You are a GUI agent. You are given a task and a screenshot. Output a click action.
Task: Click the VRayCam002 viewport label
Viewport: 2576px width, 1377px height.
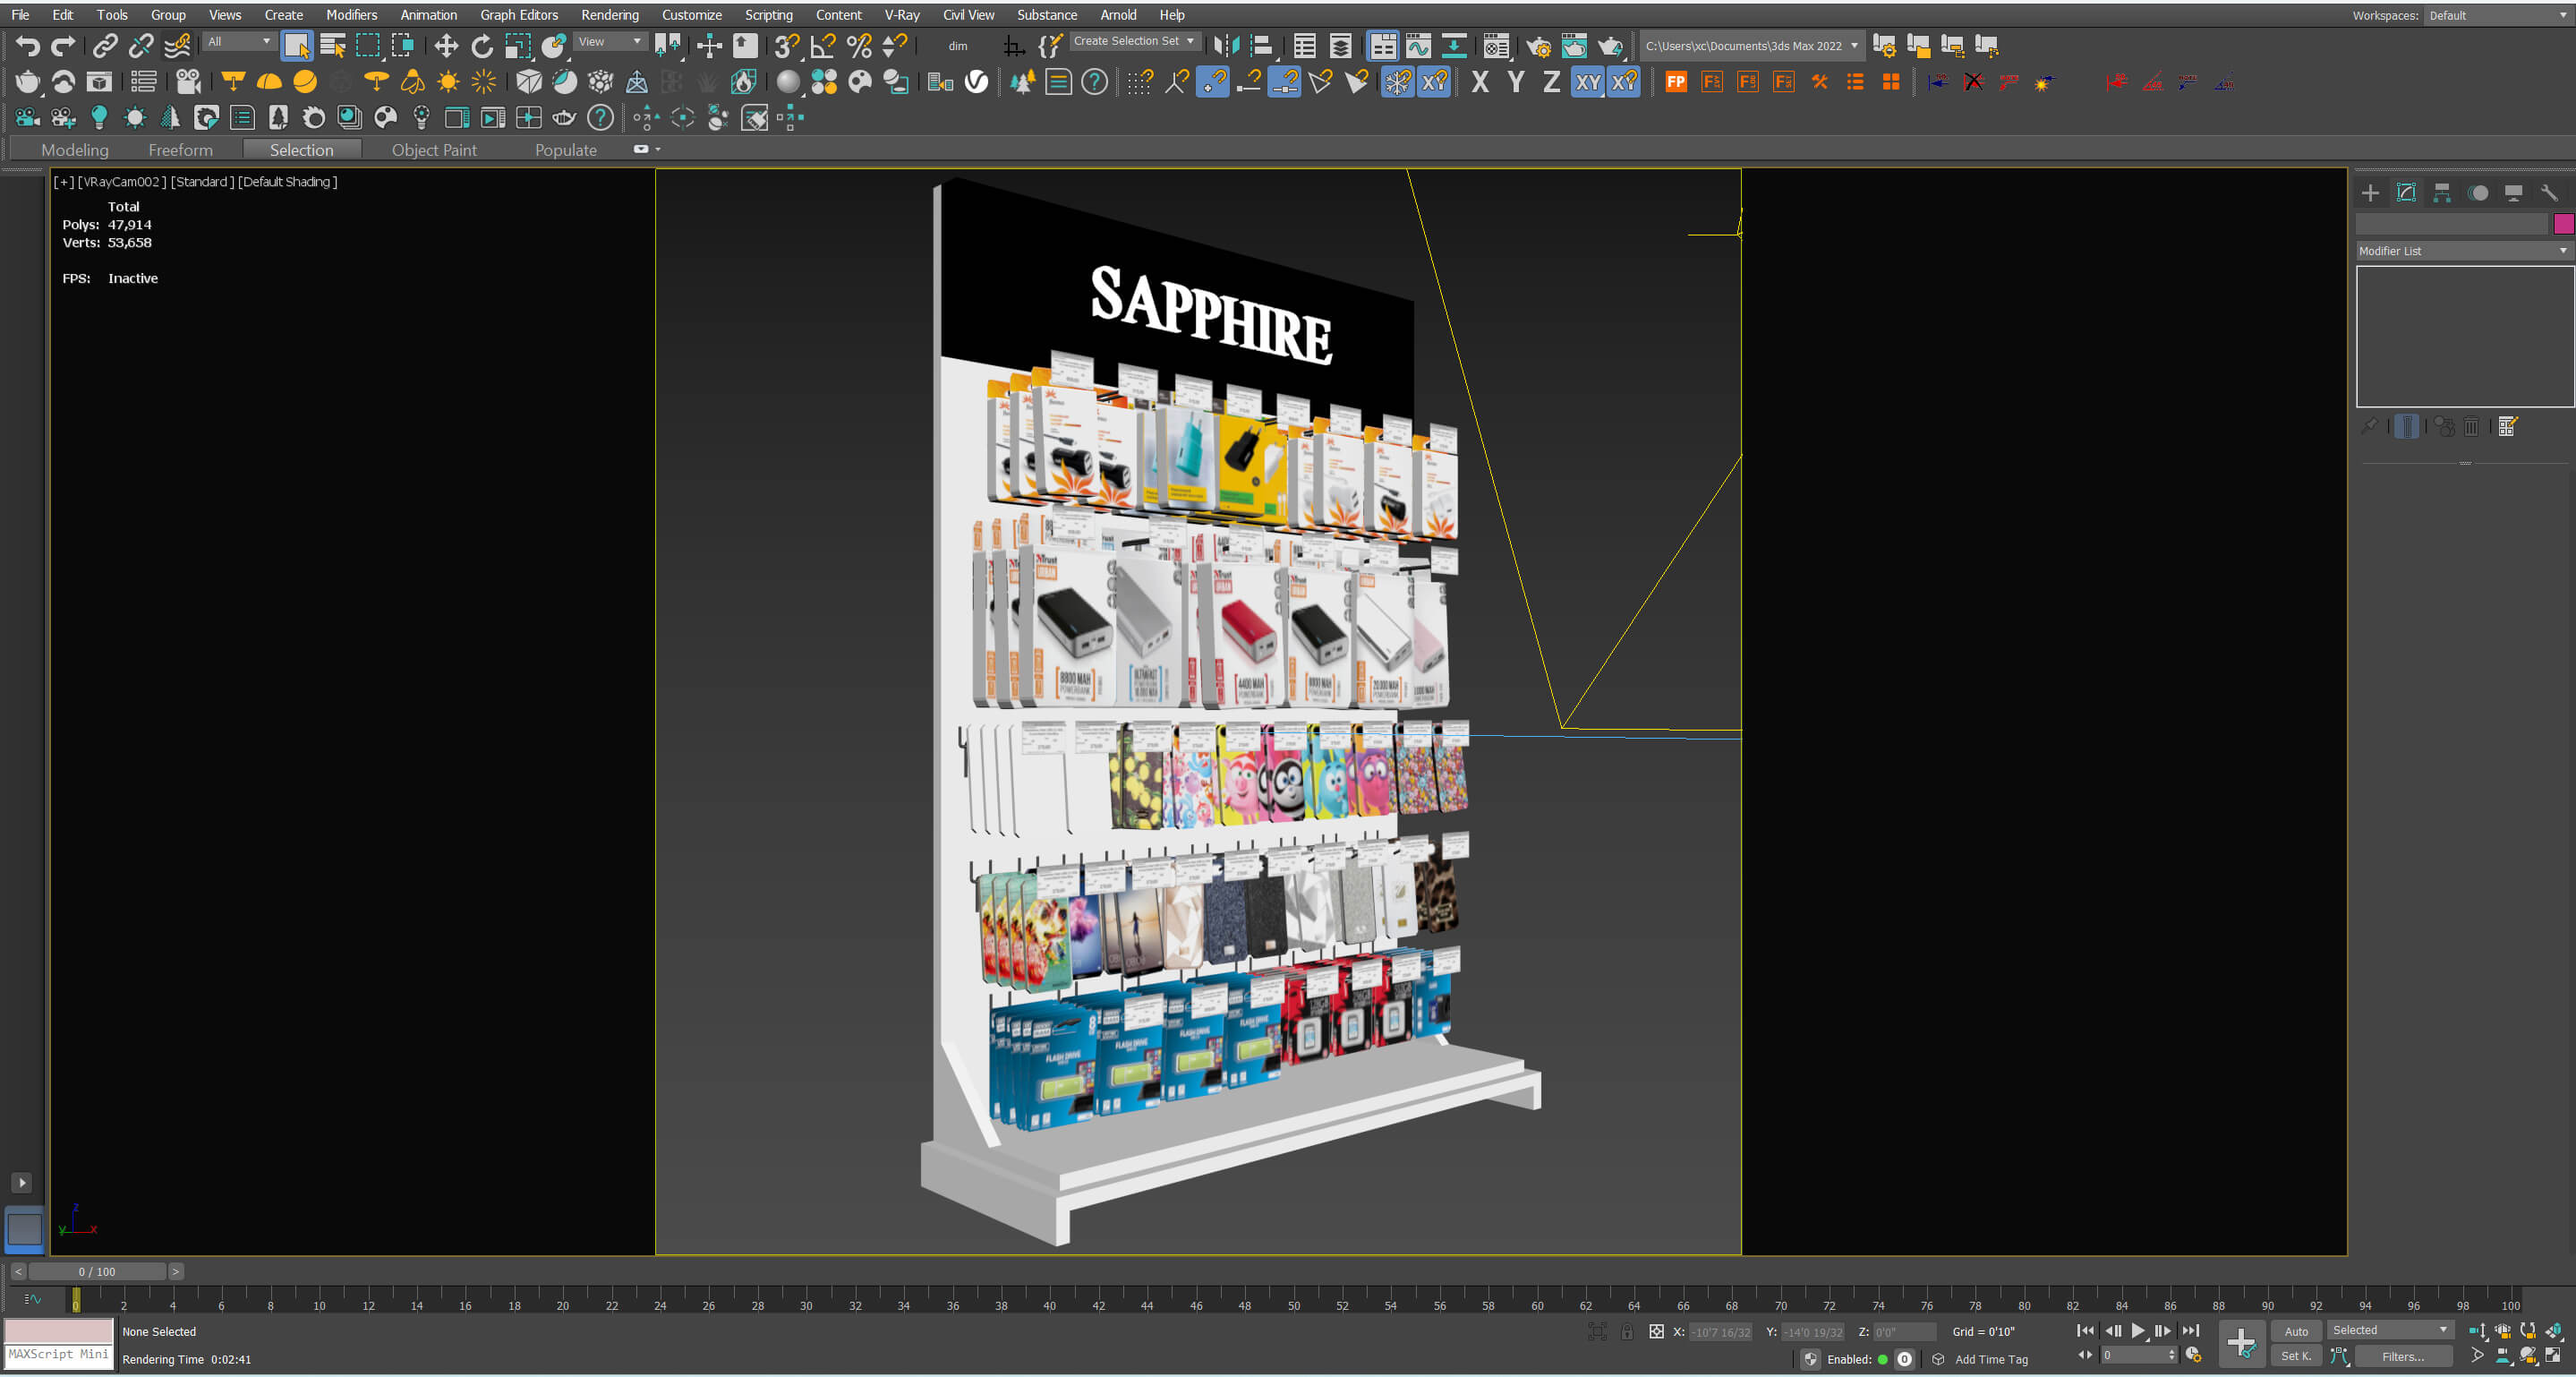click(x=122, y=181)
